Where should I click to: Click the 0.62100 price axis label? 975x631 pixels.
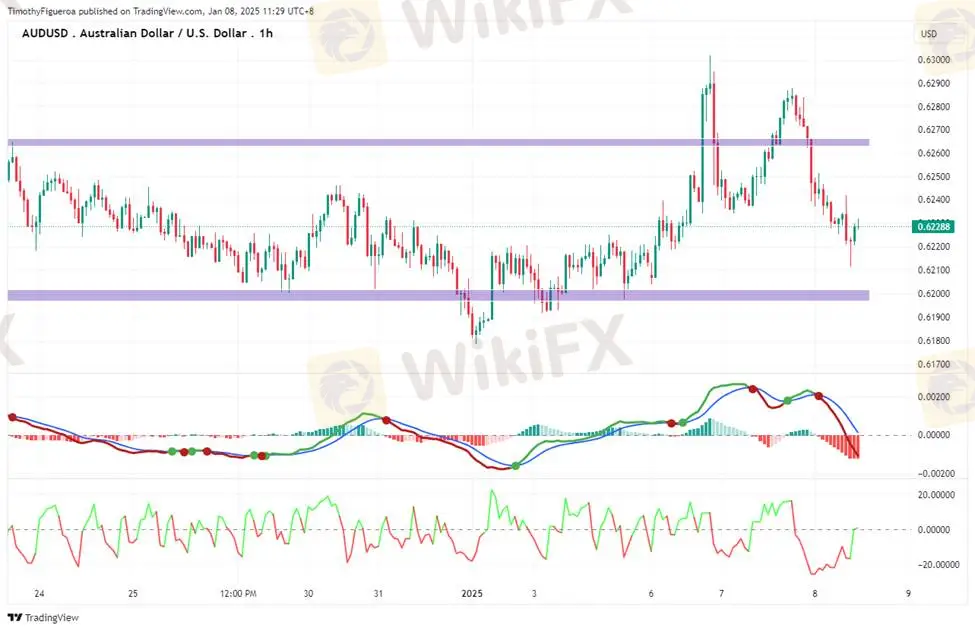coord(934,270)
